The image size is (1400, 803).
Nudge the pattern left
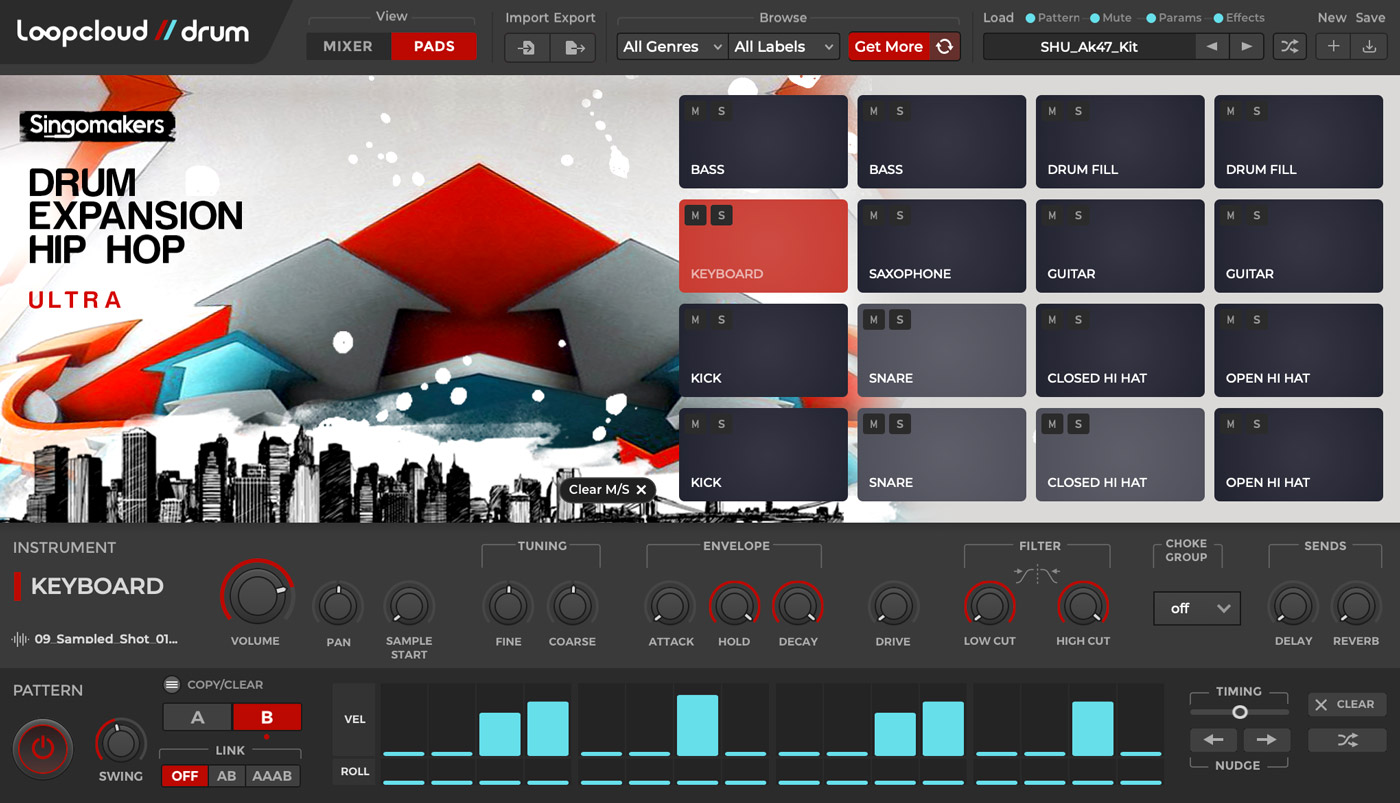(x=1213, y=740)
